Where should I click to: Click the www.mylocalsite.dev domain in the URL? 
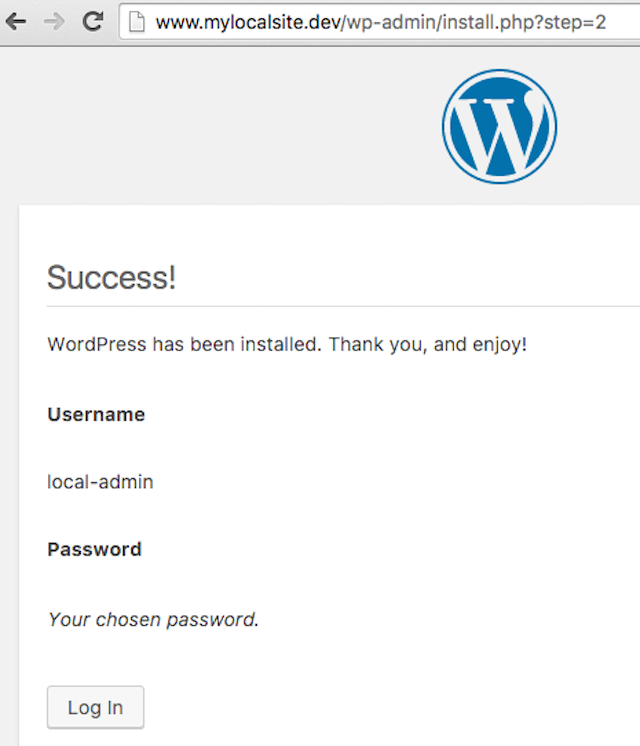[x=248, y=21]
